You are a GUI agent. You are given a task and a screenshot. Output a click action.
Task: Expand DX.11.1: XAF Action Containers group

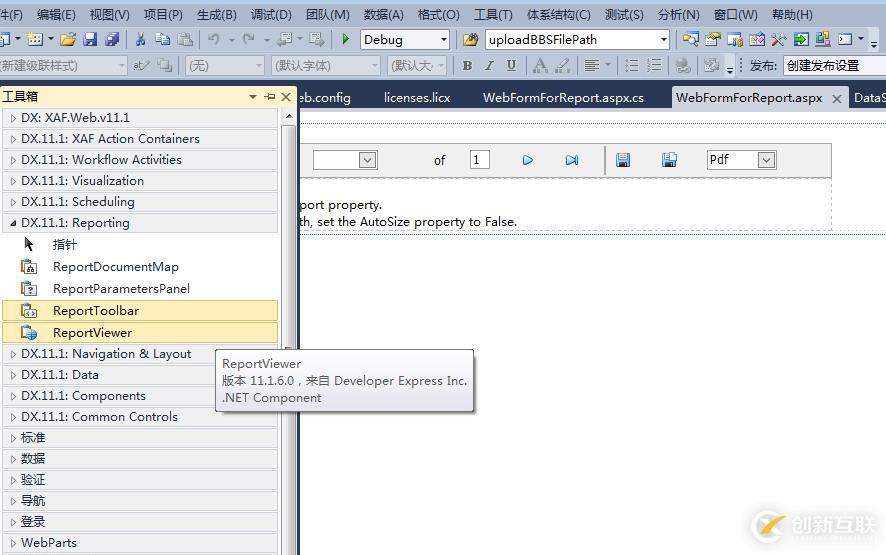tap(14, 139)
